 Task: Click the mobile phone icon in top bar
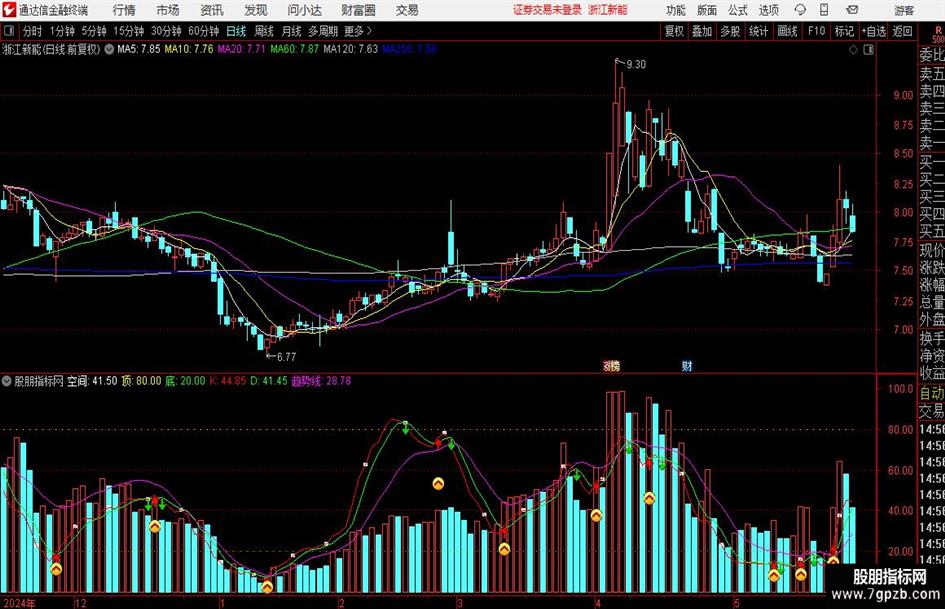click(824, 10)
